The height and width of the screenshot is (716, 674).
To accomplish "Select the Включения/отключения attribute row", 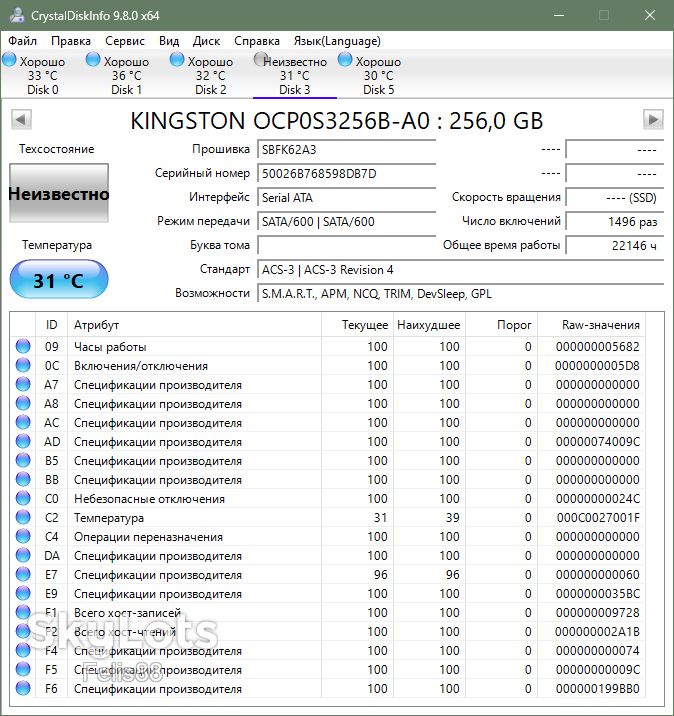I will pos(328,365).
